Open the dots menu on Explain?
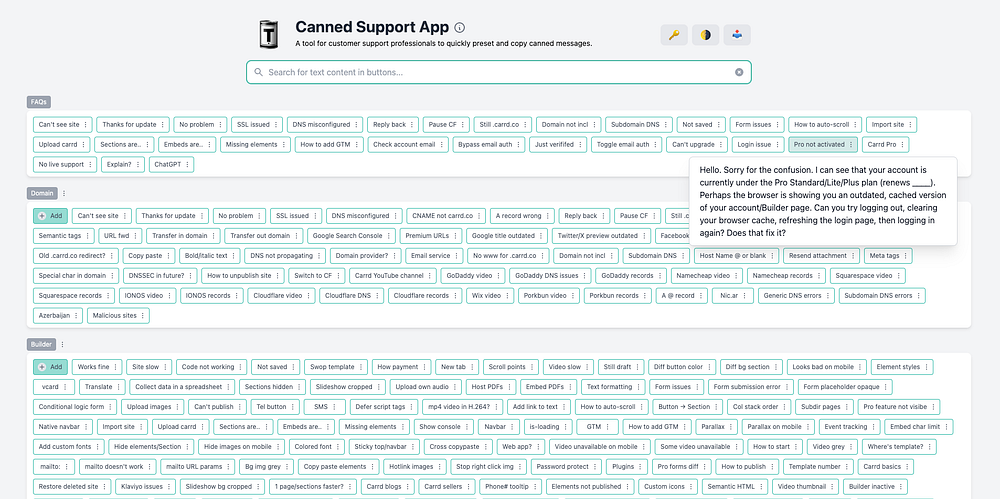1000x499 pixels. coord(138,165)
